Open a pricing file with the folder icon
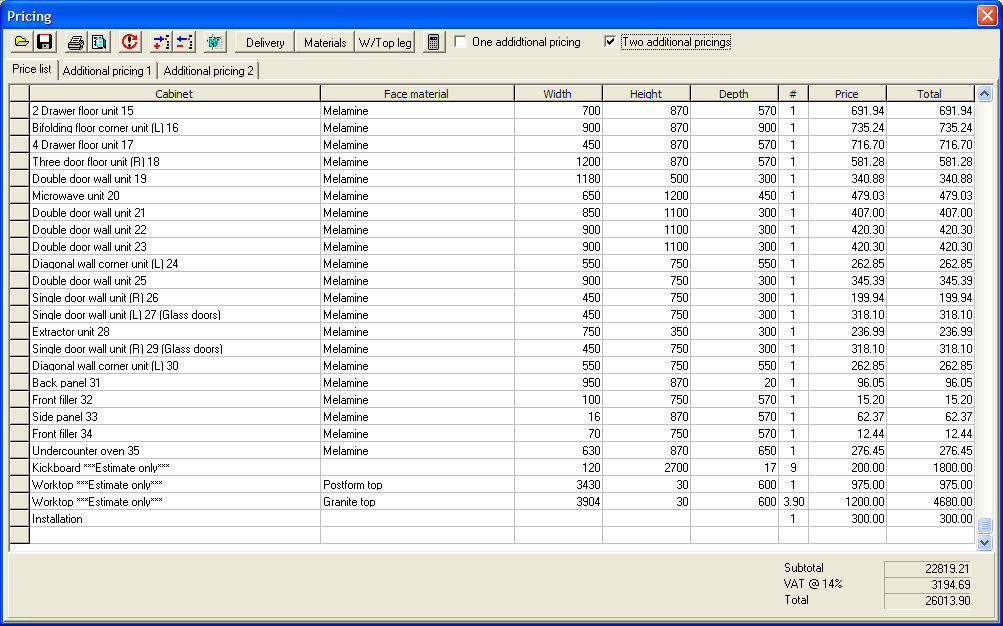The width and height of the screenshot is (1003, 626). (x=22, y=42)
